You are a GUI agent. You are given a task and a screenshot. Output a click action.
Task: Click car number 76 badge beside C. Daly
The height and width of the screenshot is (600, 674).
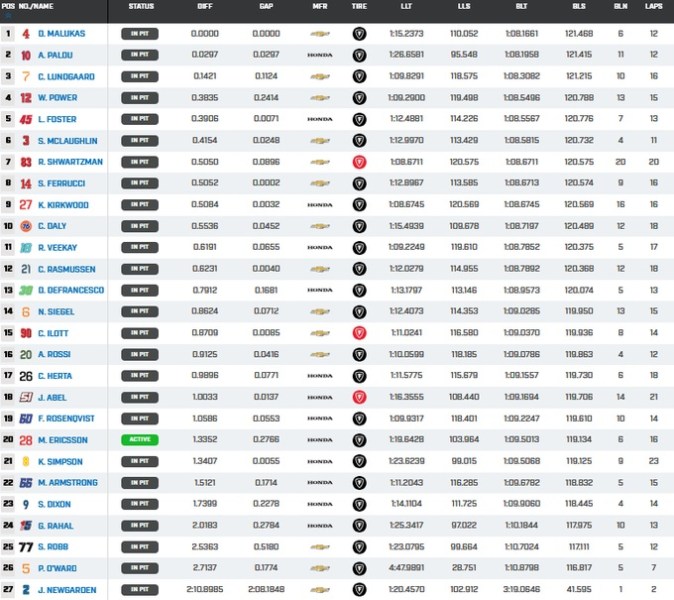26,226
